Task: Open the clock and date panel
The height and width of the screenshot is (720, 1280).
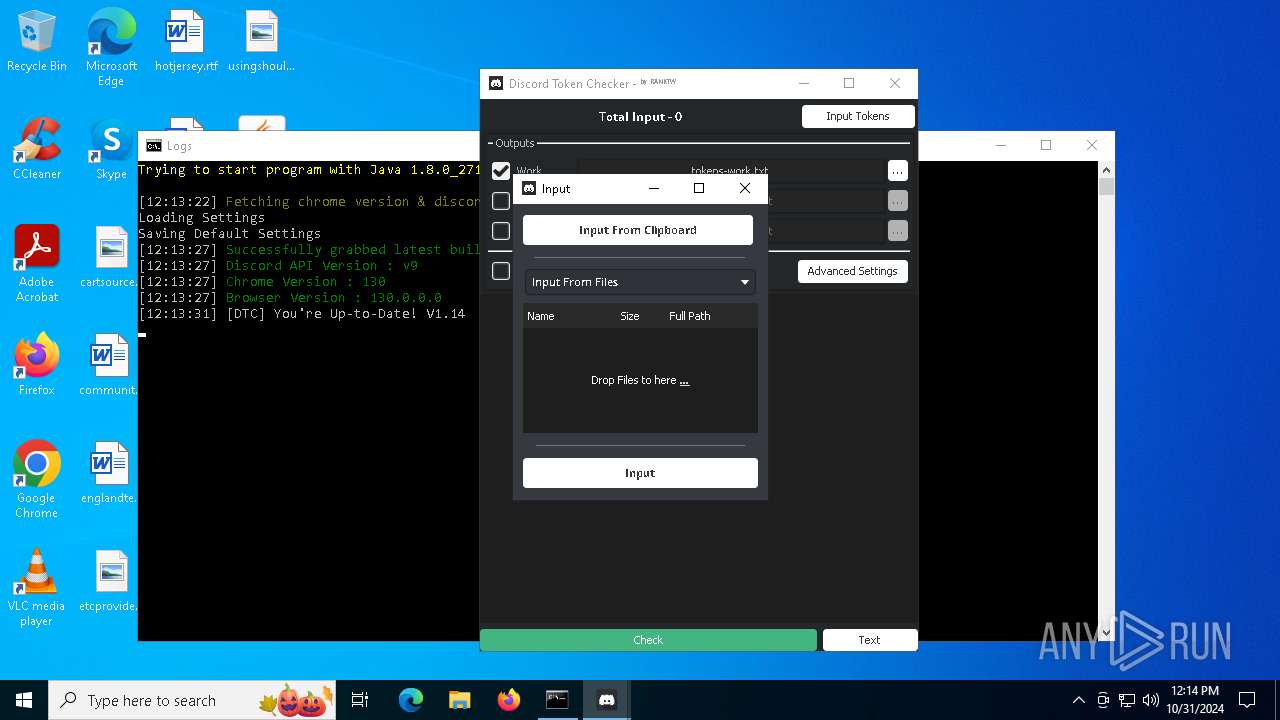Action: [x=1194, y=700]
